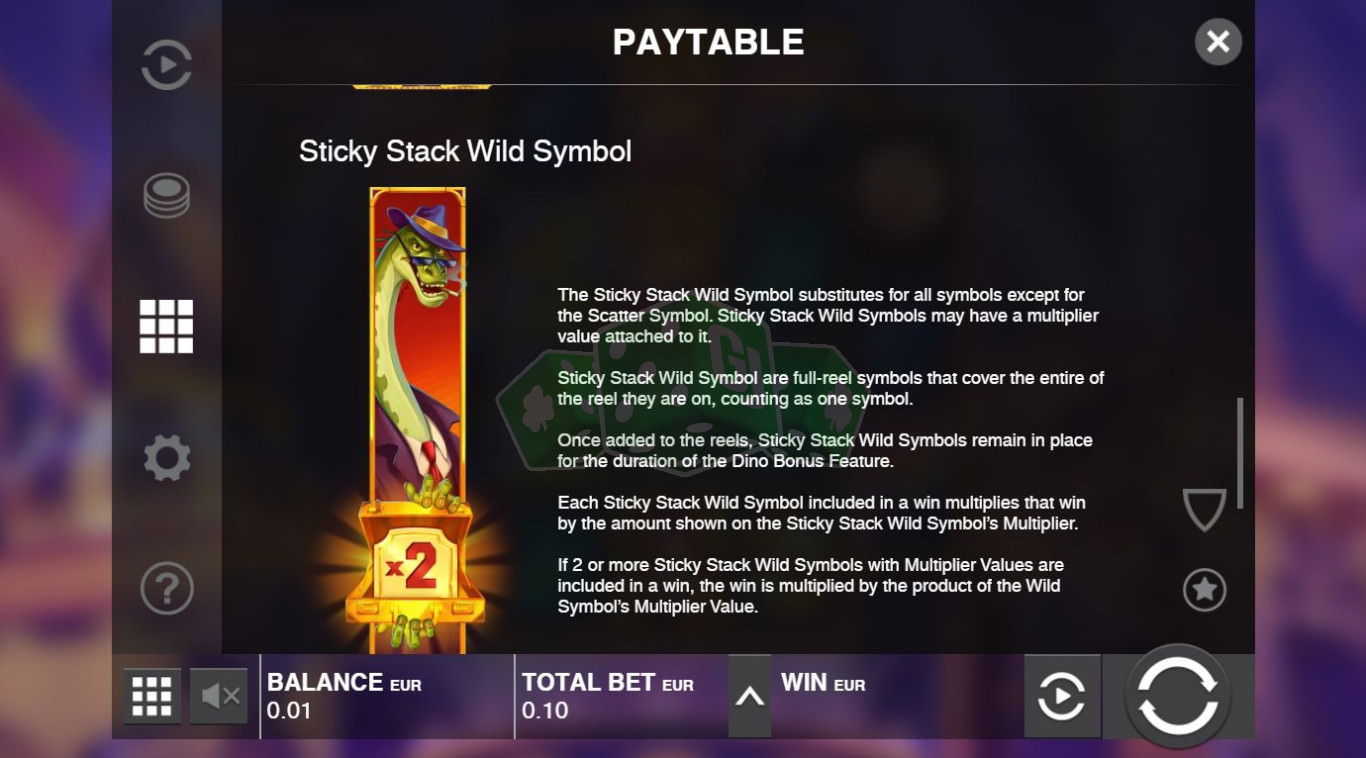
Task: Click the star icon on right side
Action: coord(1204,590)
